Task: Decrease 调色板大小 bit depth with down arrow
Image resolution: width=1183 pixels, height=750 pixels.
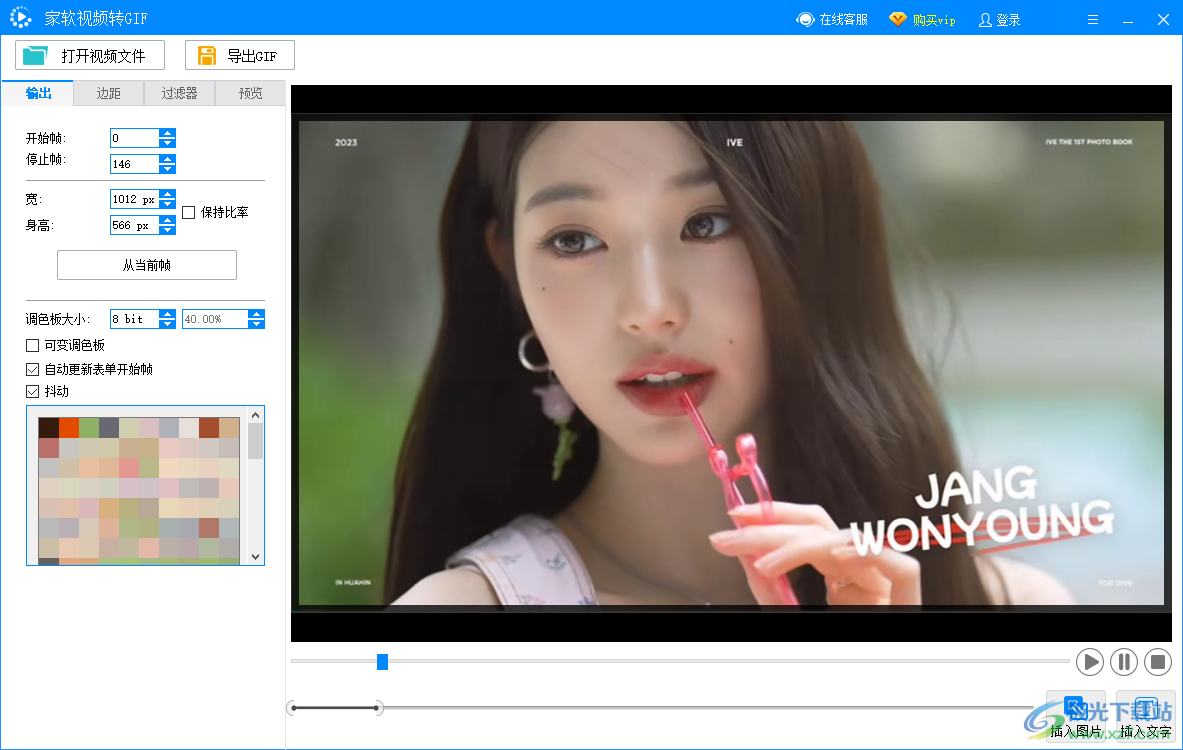Action: 167,324
